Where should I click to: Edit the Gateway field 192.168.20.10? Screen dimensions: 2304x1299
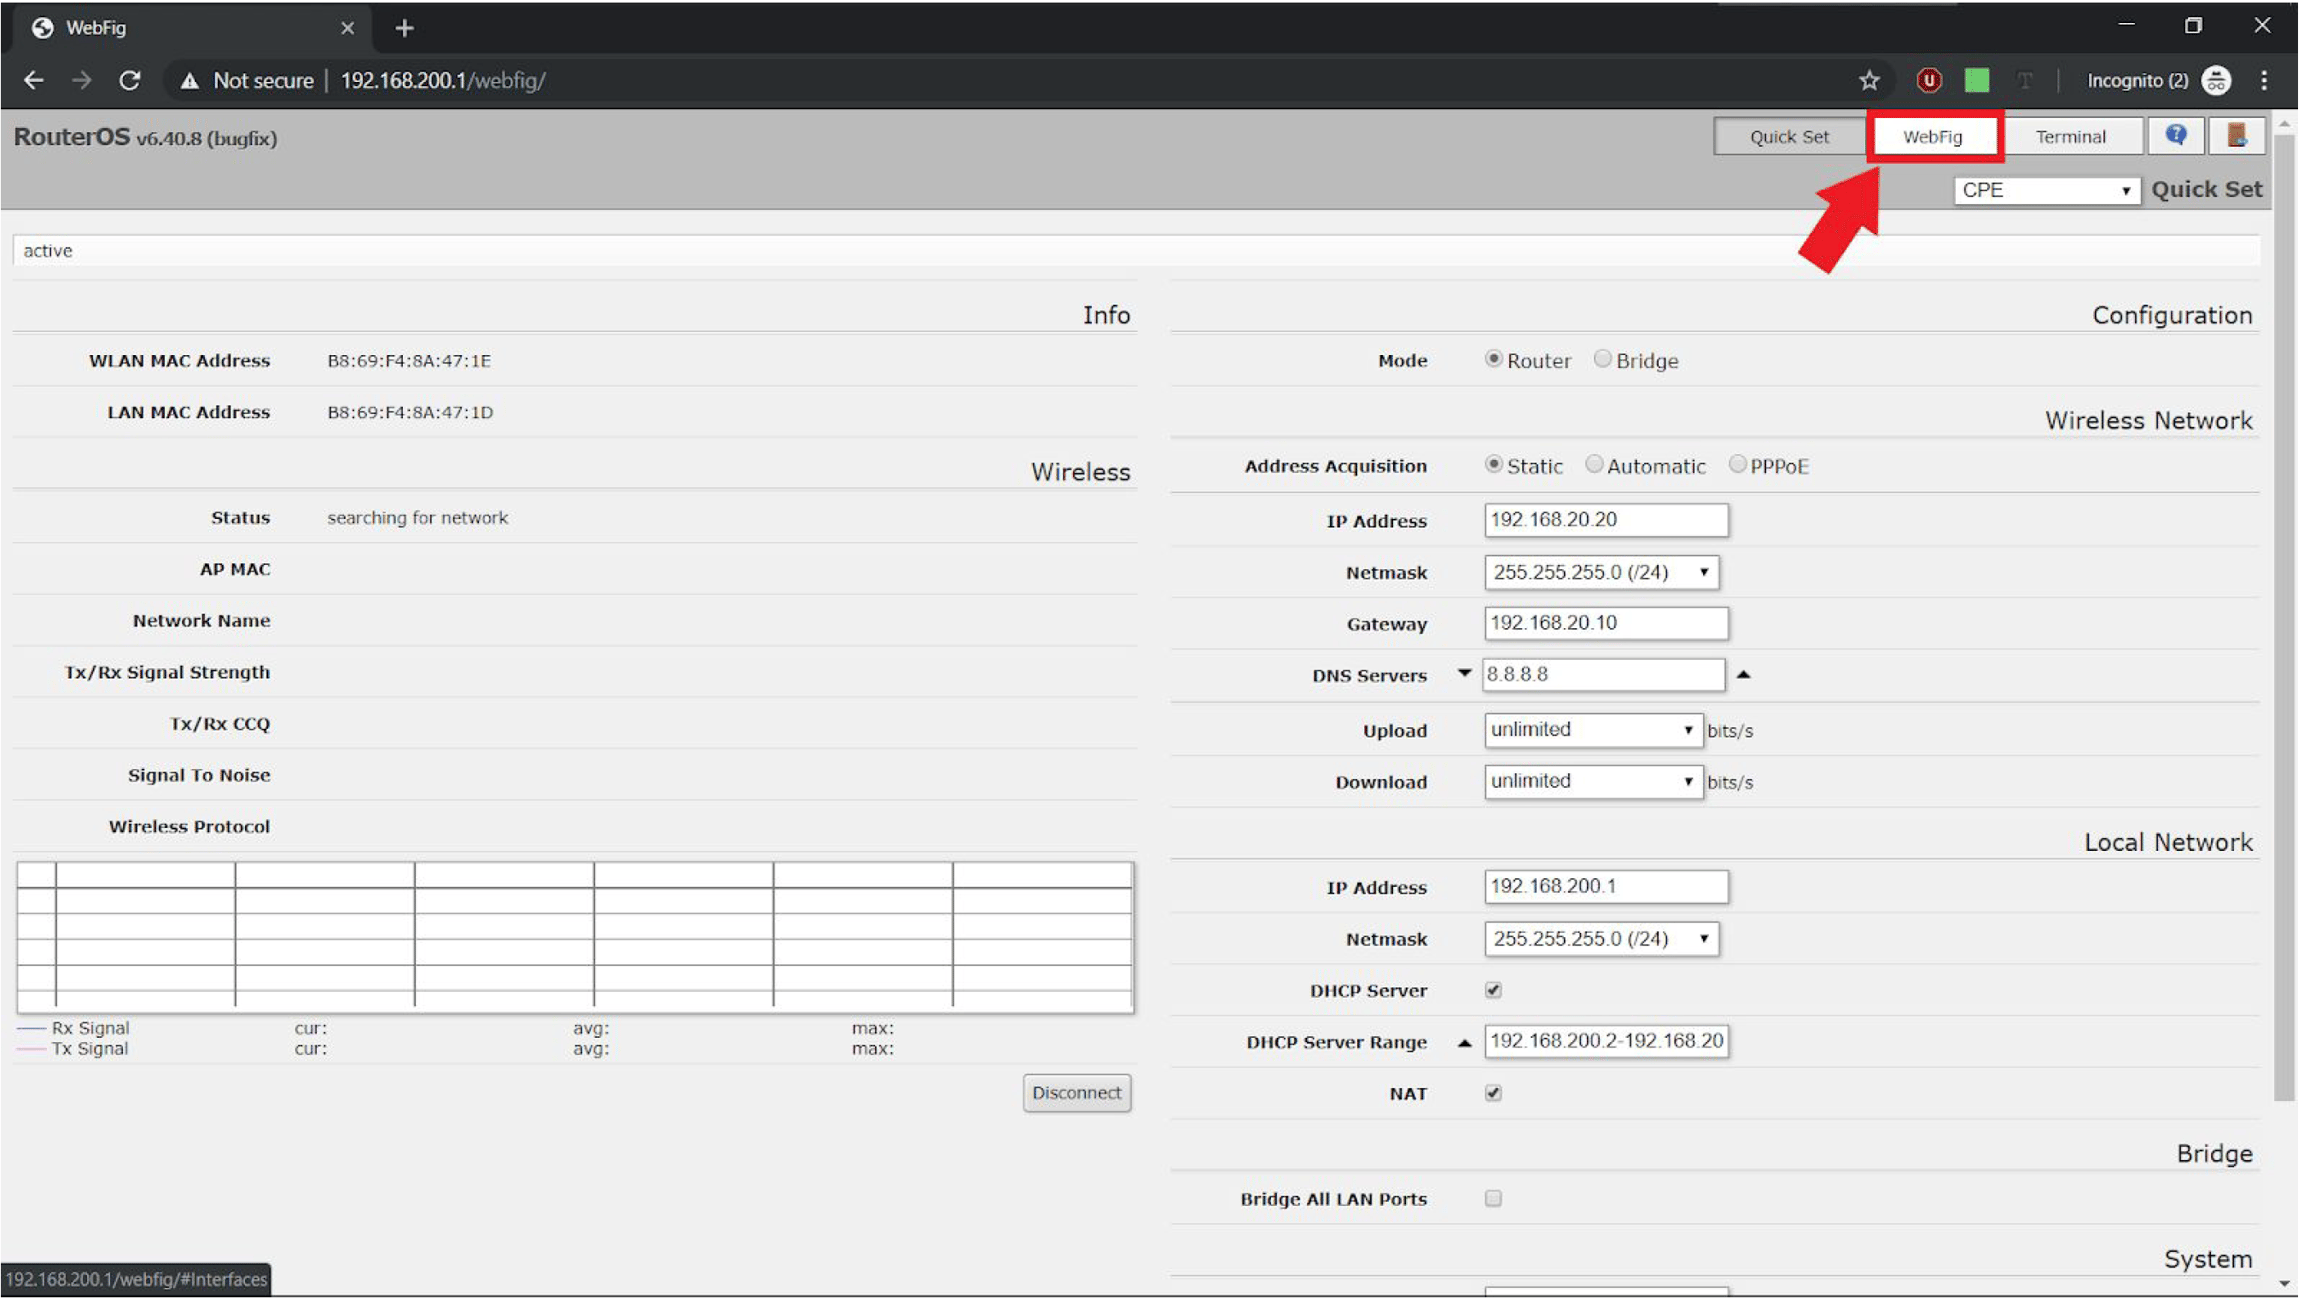(1606, 623)
